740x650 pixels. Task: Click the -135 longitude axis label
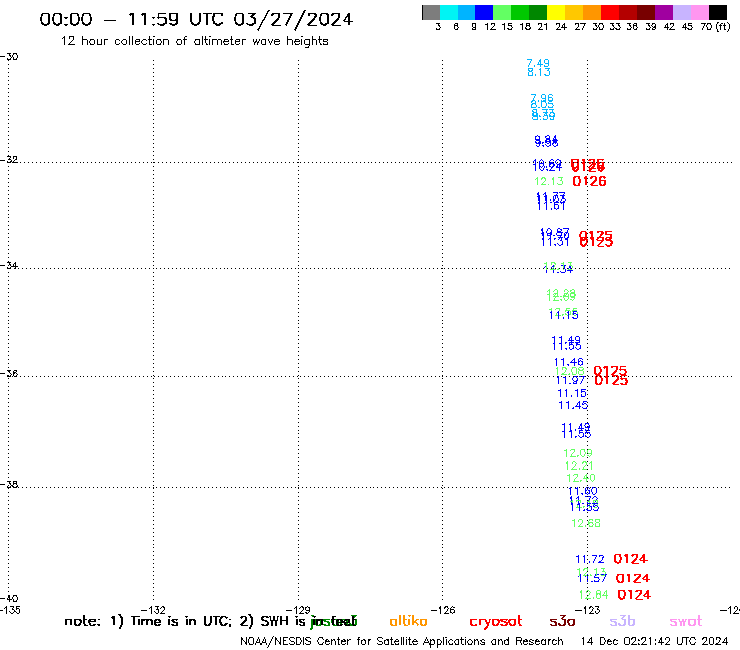click(x=10, y=610)
